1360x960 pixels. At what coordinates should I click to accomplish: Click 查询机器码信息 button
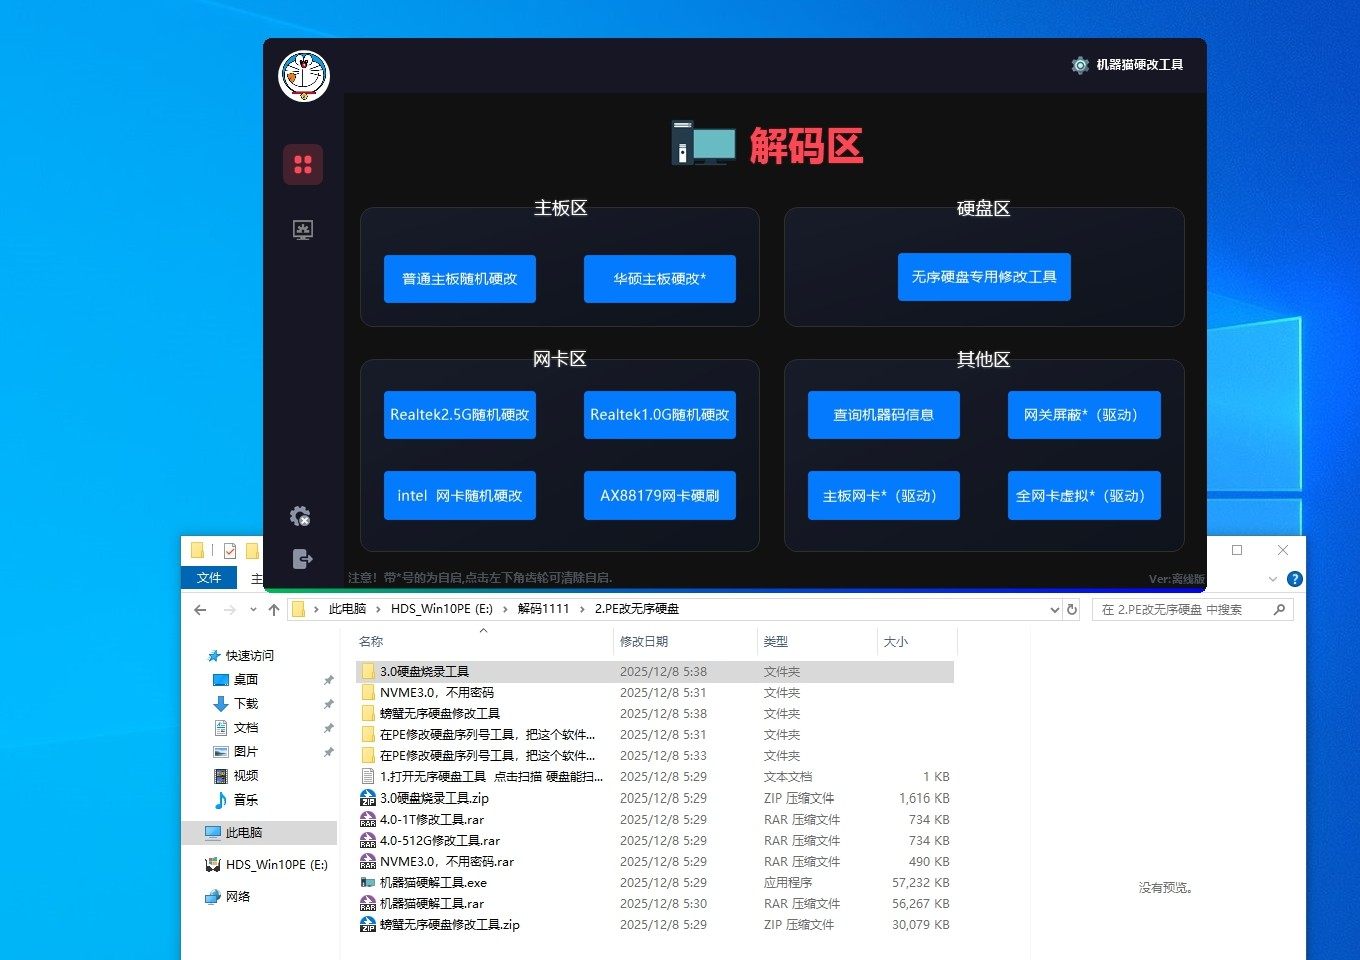pyautogui.click(x=884, y=415)
